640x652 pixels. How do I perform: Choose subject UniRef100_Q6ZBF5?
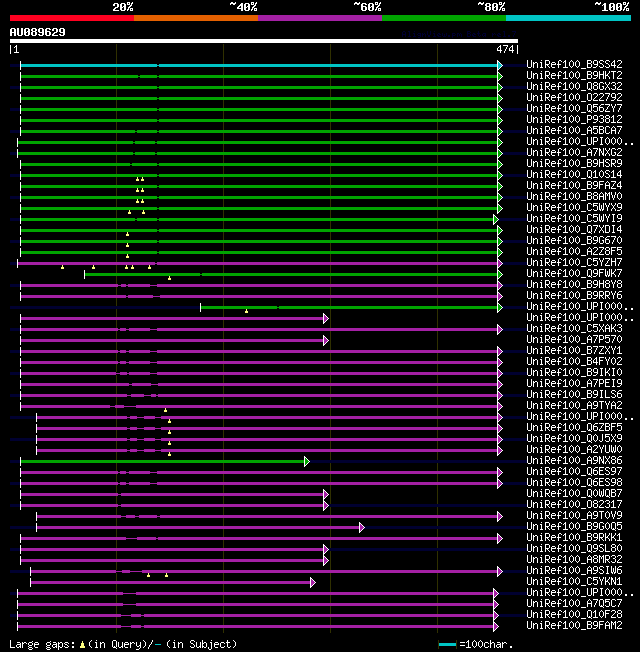[x=574, y=428]
